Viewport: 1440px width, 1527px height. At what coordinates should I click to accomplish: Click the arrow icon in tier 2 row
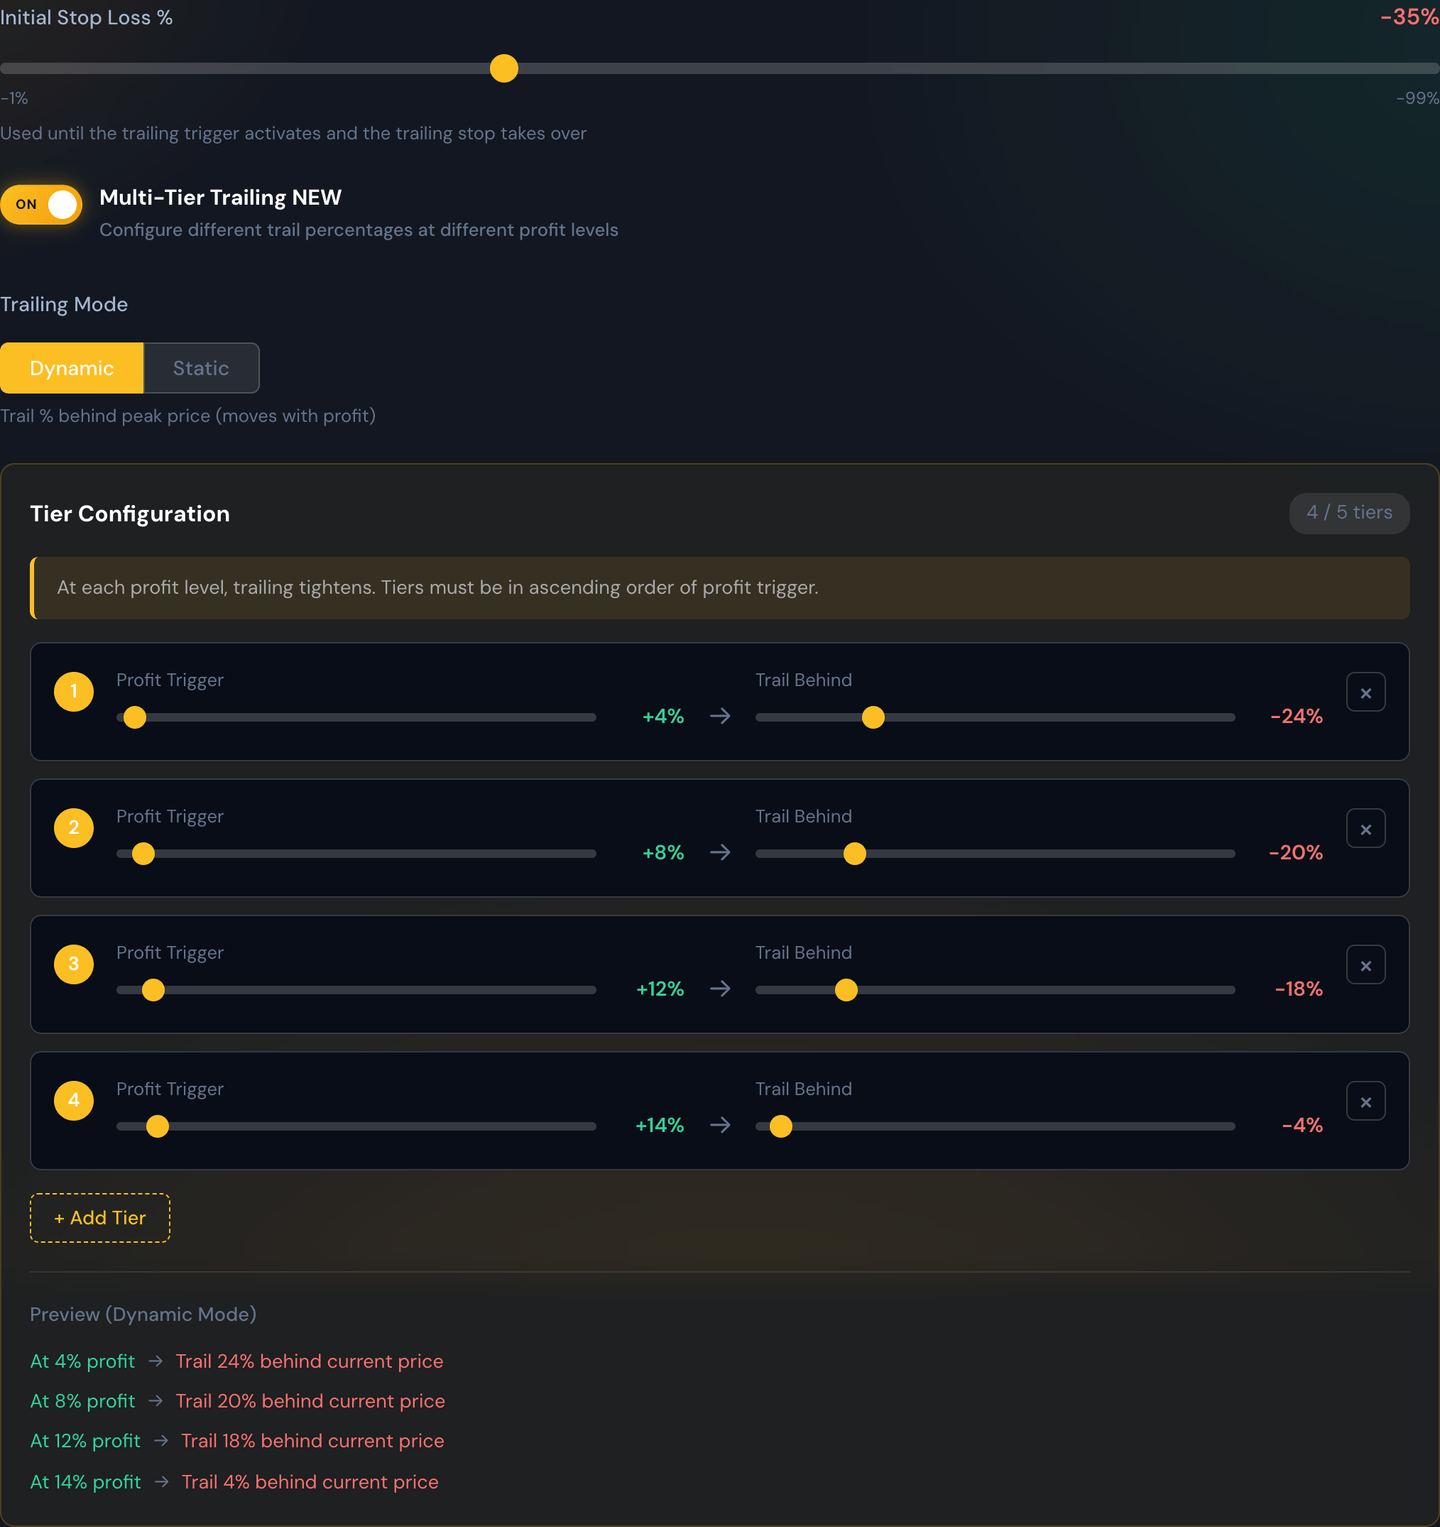[720, 852]
